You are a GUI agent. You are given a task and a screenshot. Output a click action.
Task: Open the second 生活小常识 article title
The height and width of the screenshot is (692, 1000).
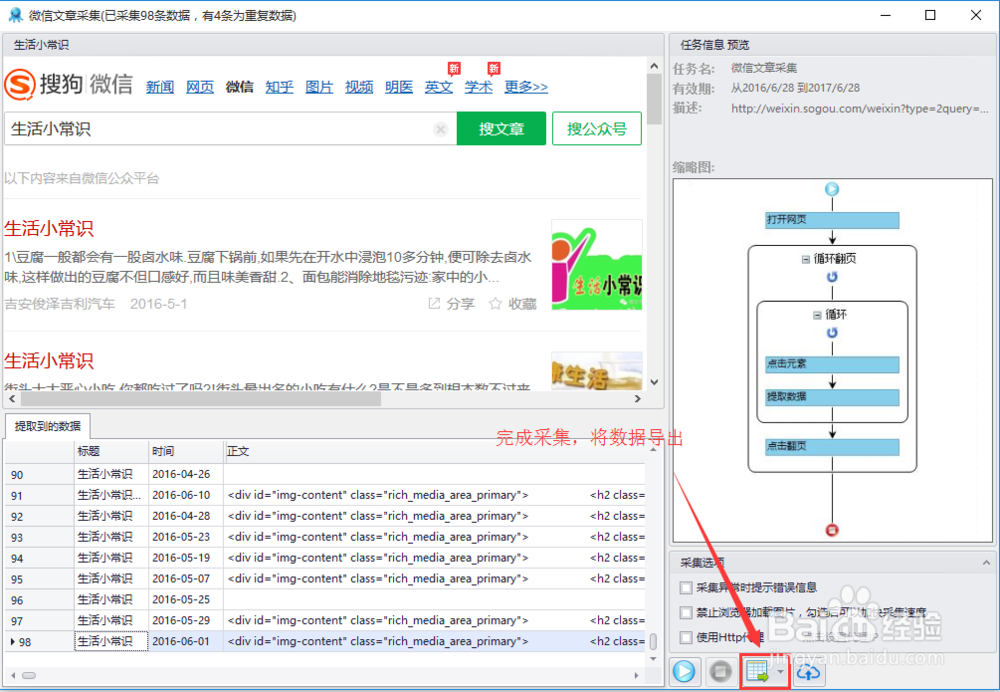[x=49, y=361]
